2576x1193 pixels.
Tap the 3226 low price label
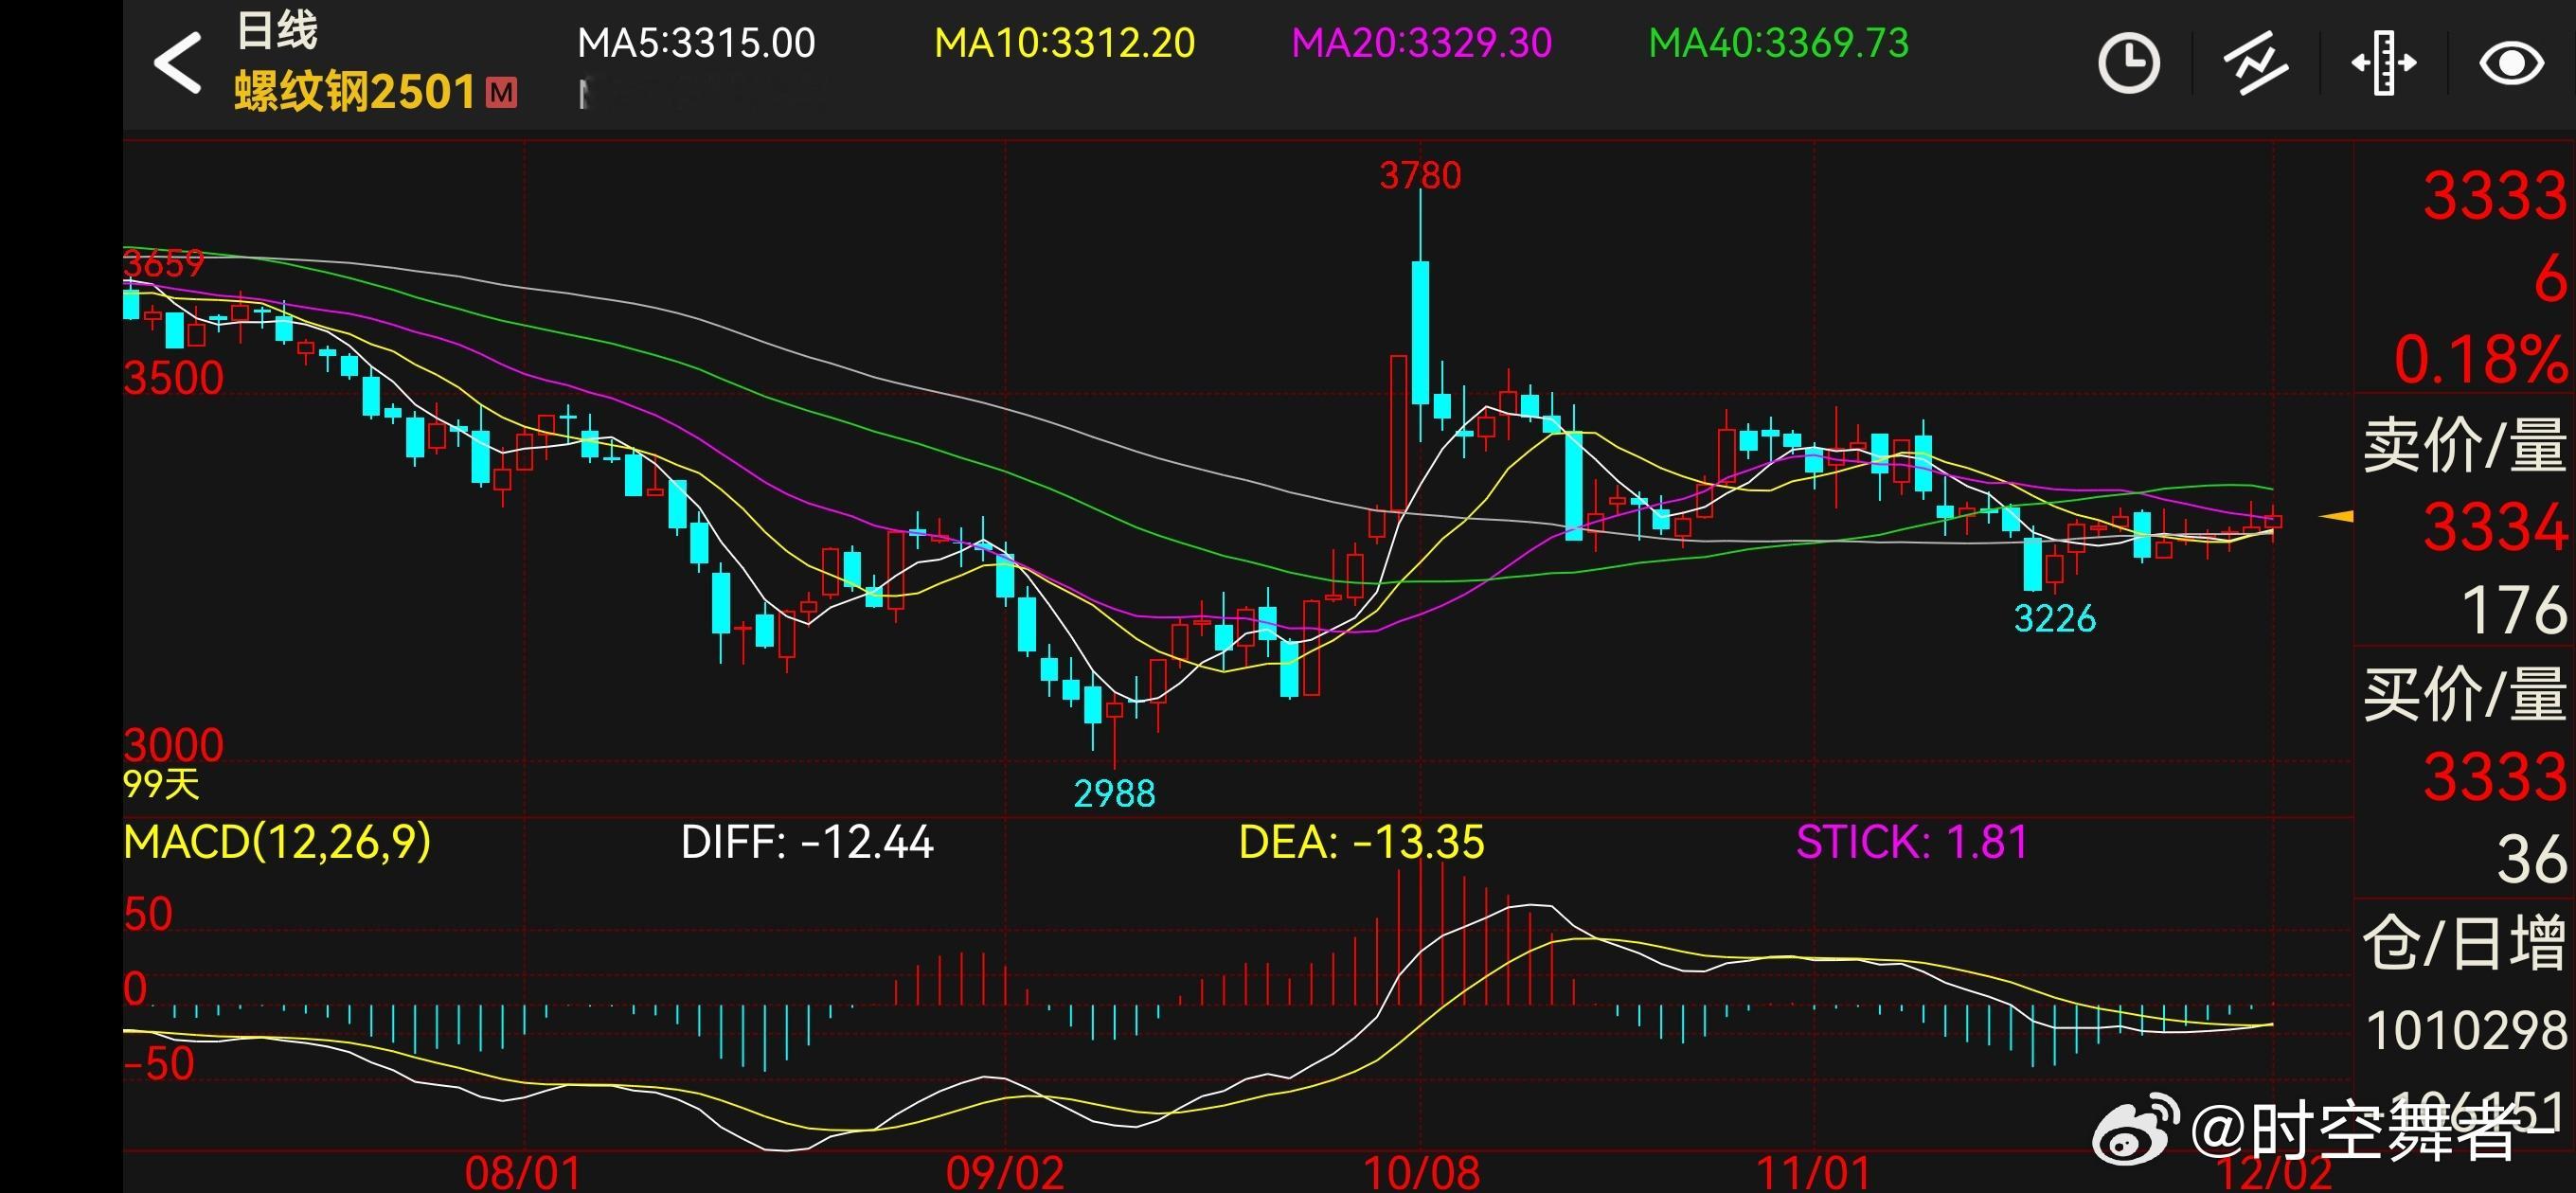click(x=2054, y=619)
